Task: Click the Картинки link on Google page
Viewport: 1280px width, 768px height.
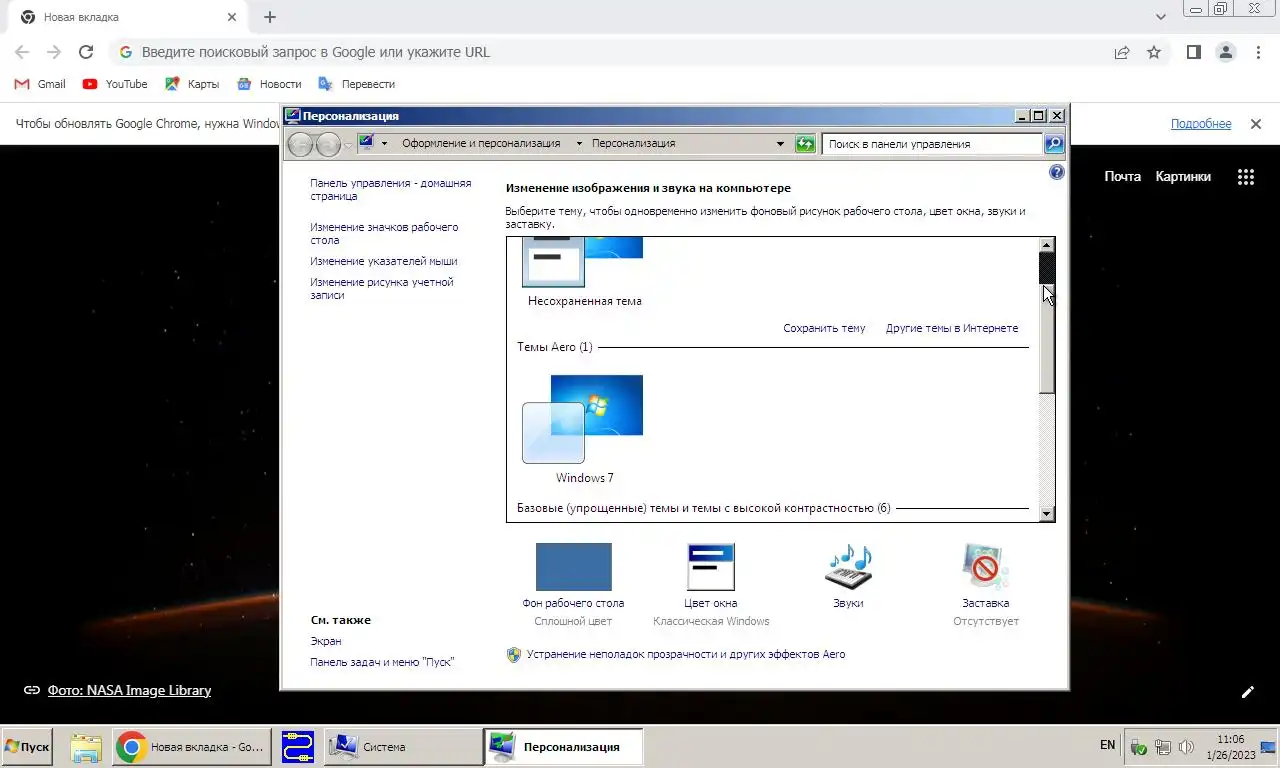Action: coord(1183,177)
